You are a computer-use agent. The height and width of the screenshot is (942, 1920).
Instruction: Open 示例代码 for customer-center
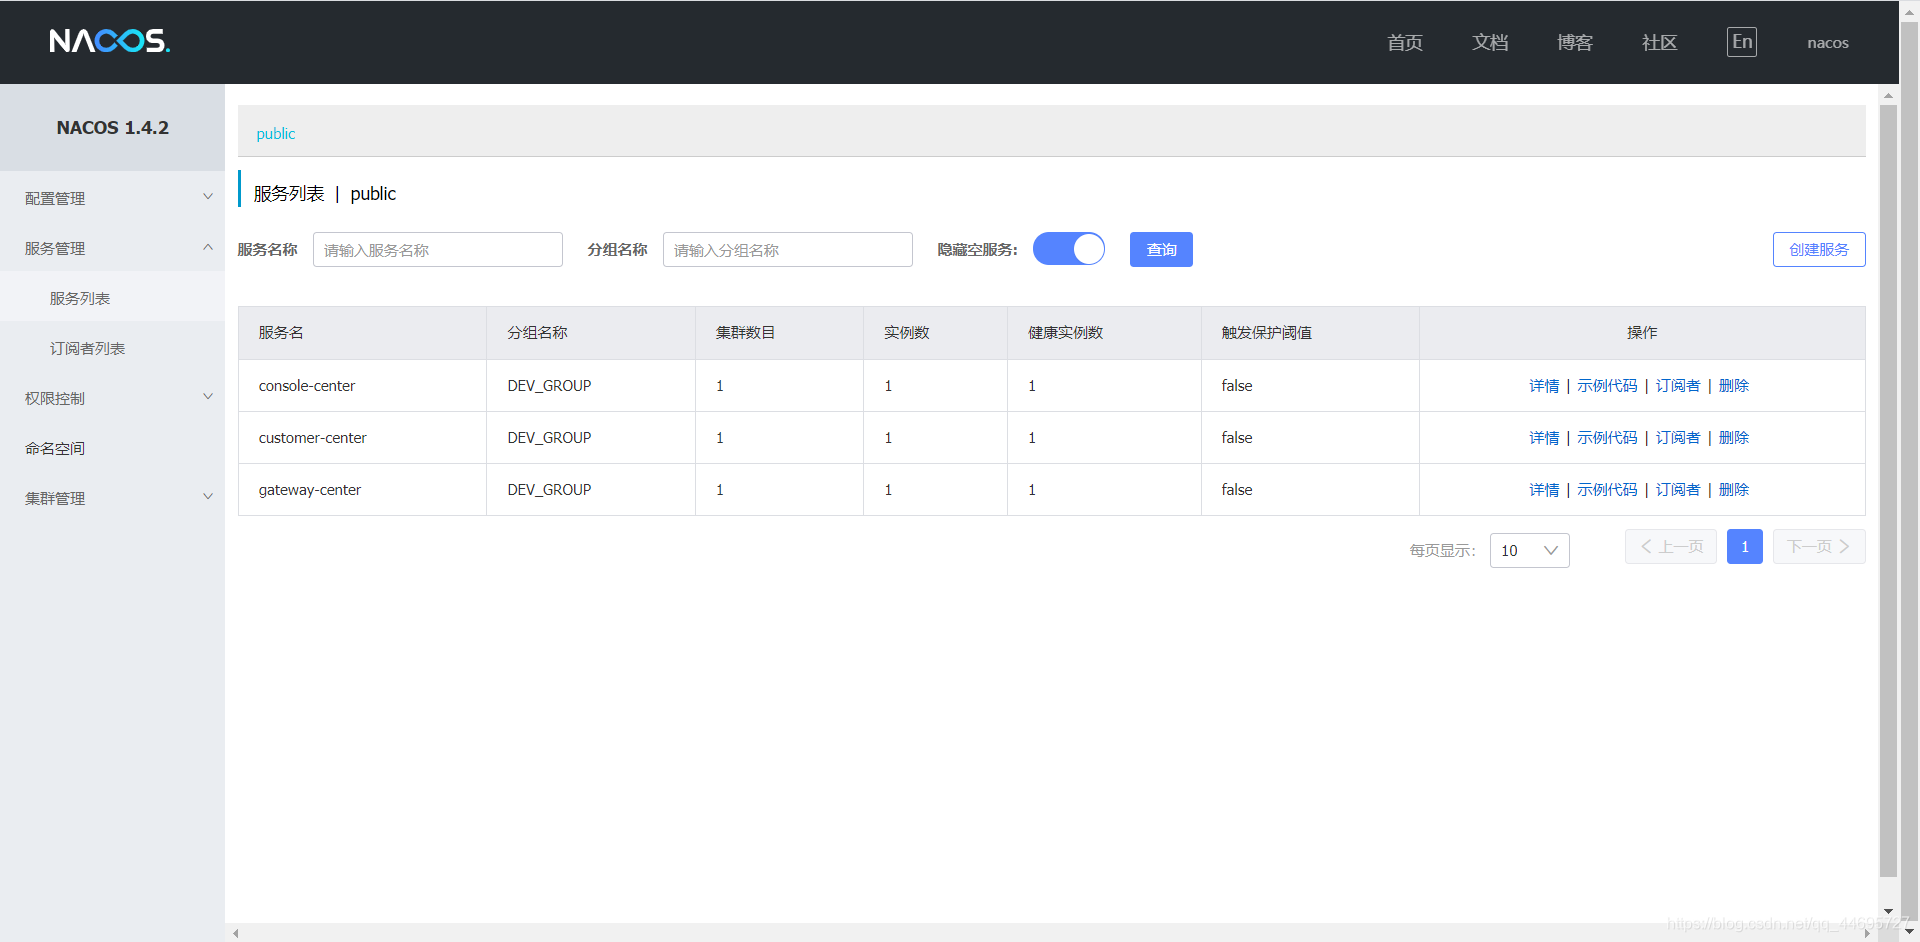(1607, 438)
